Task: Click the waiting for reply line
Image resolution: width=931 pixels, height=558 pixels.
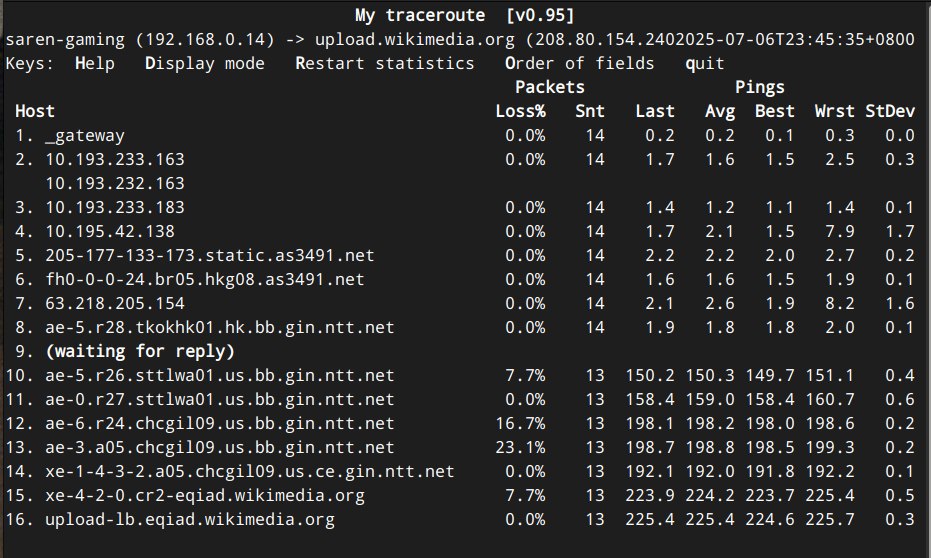Action: tap(140, 351)
